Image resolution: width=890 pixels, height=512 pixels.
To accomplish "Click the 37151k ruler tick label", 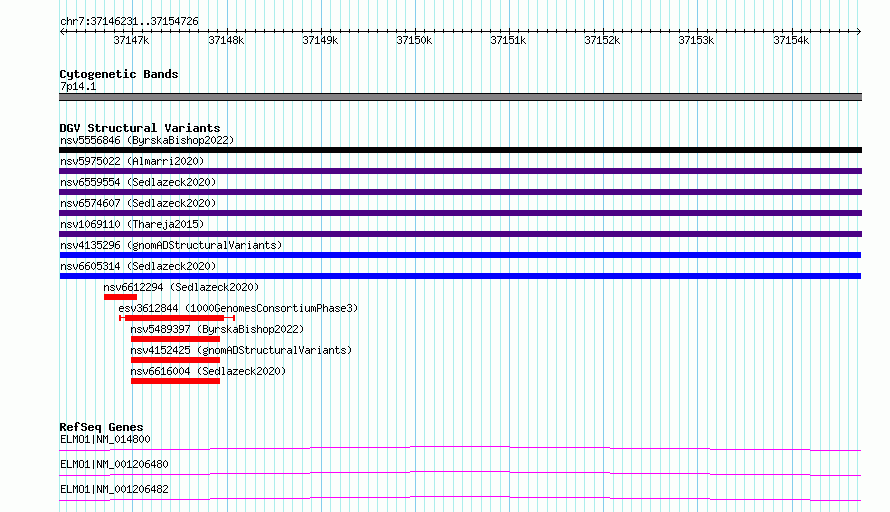I will (508, 40).
